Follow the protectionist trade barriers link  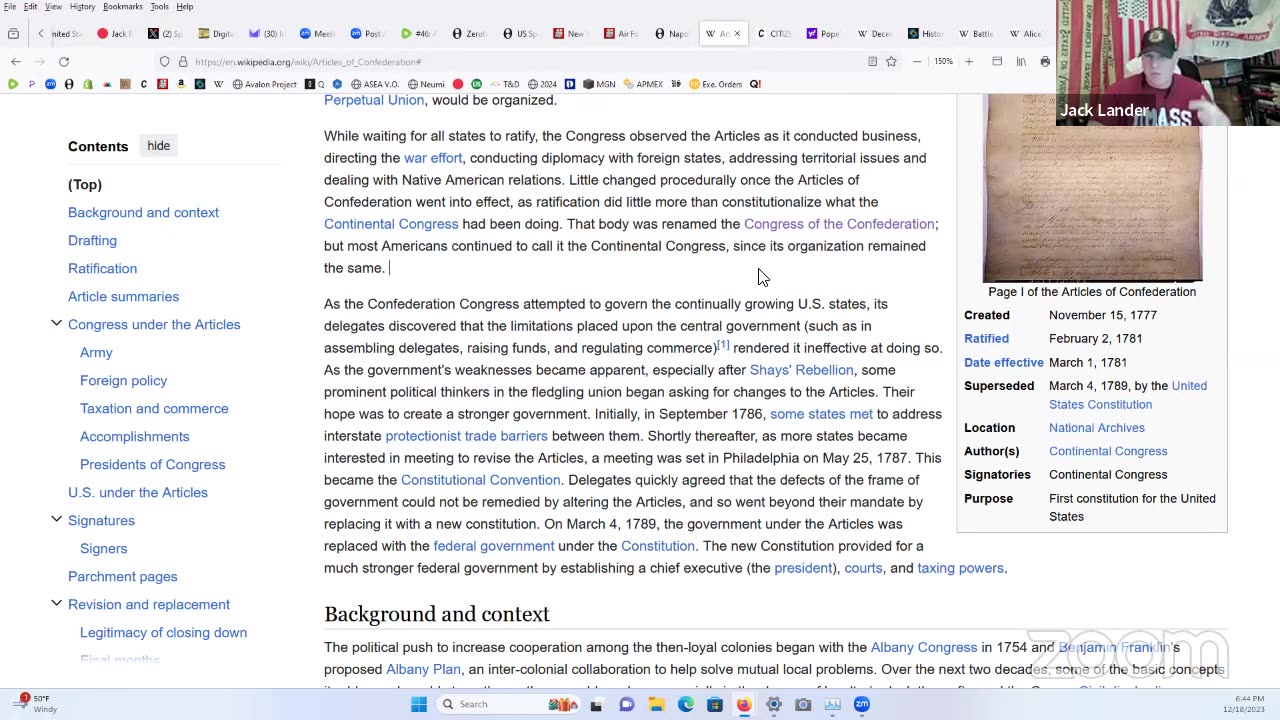466,436
